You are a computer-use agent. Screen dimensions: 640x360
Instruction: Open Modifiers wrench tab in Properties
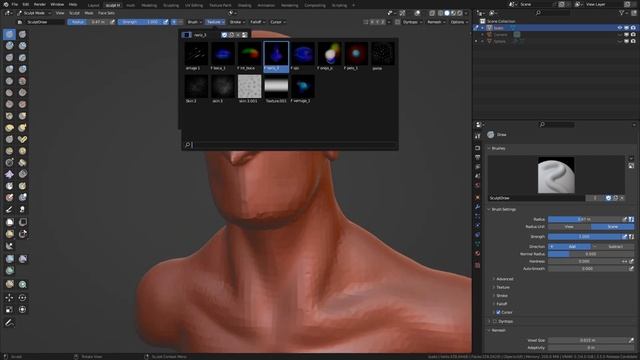(478, 207)
